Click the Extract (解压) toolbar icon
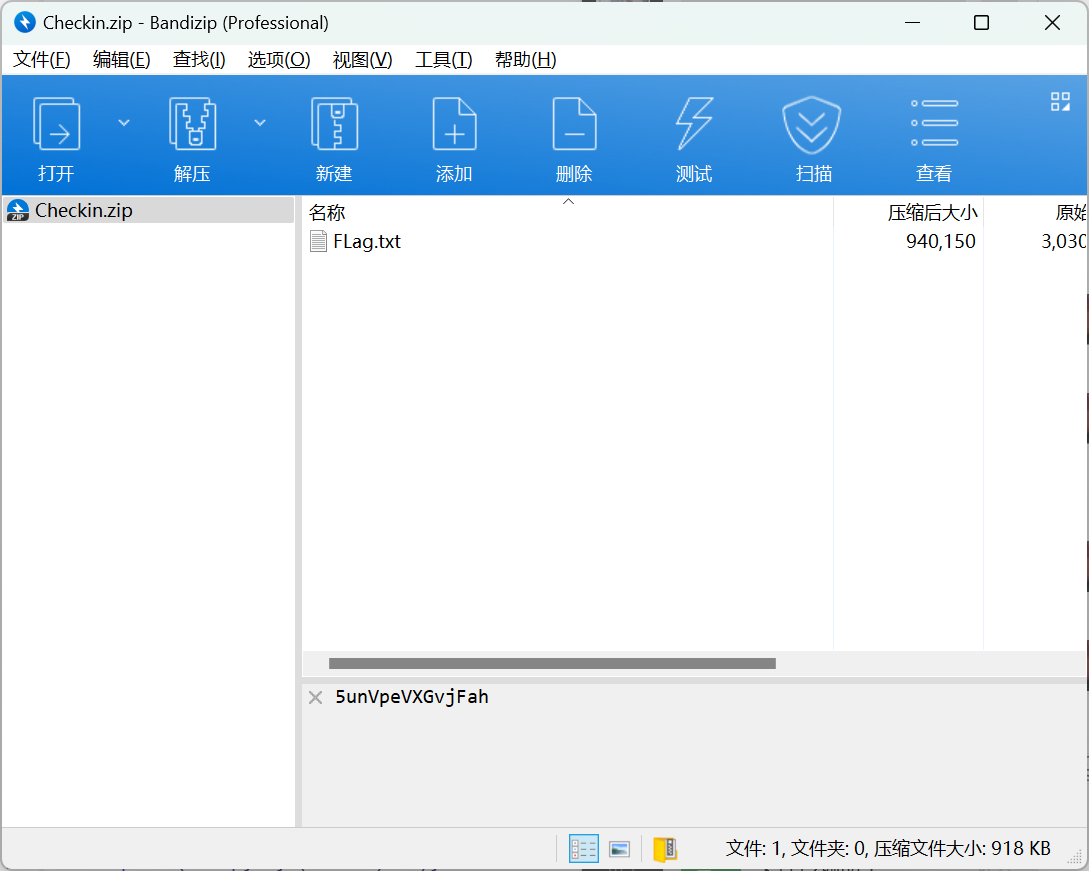 192,124
